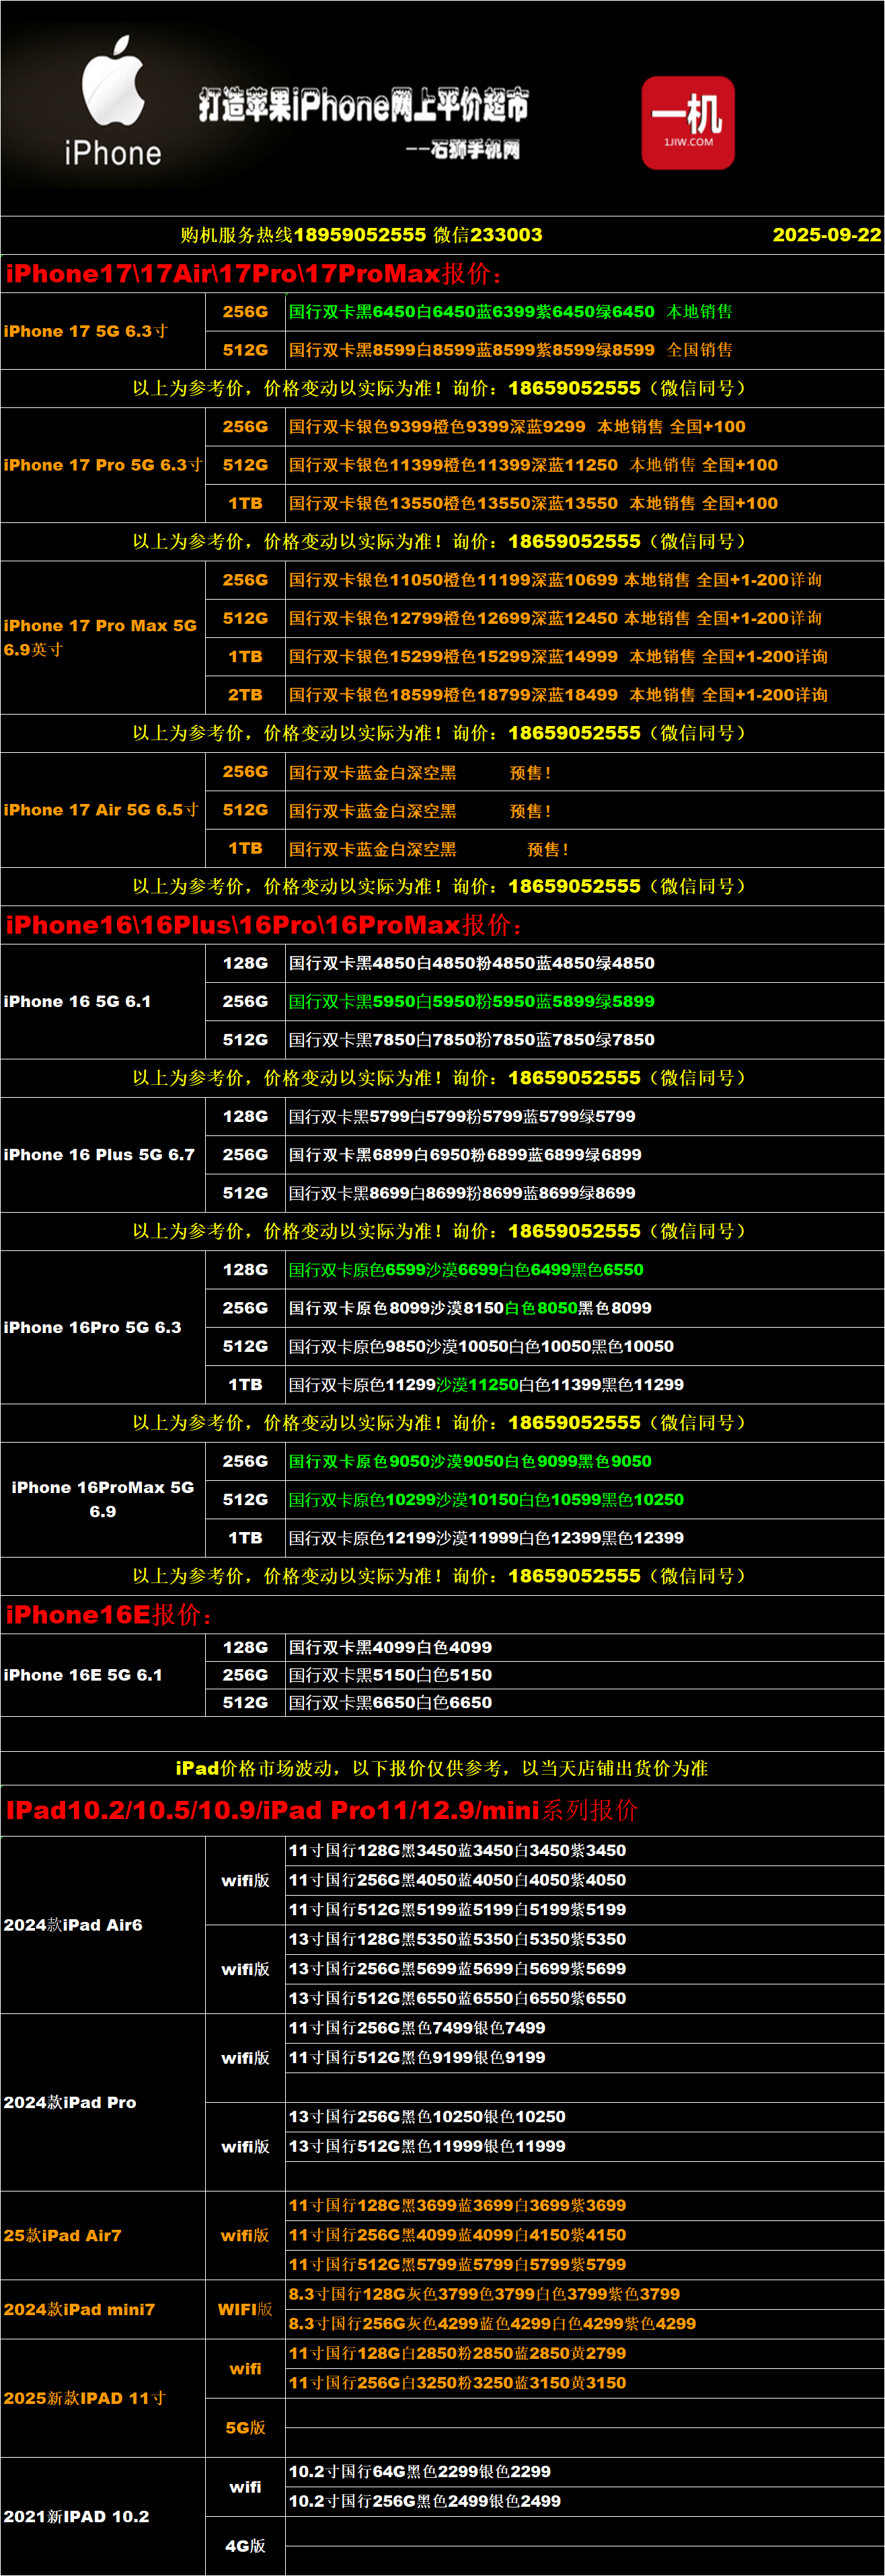
Task: Click the 5G版 cell for 2025 IPAD 11寸
Action: point(245,2428)
